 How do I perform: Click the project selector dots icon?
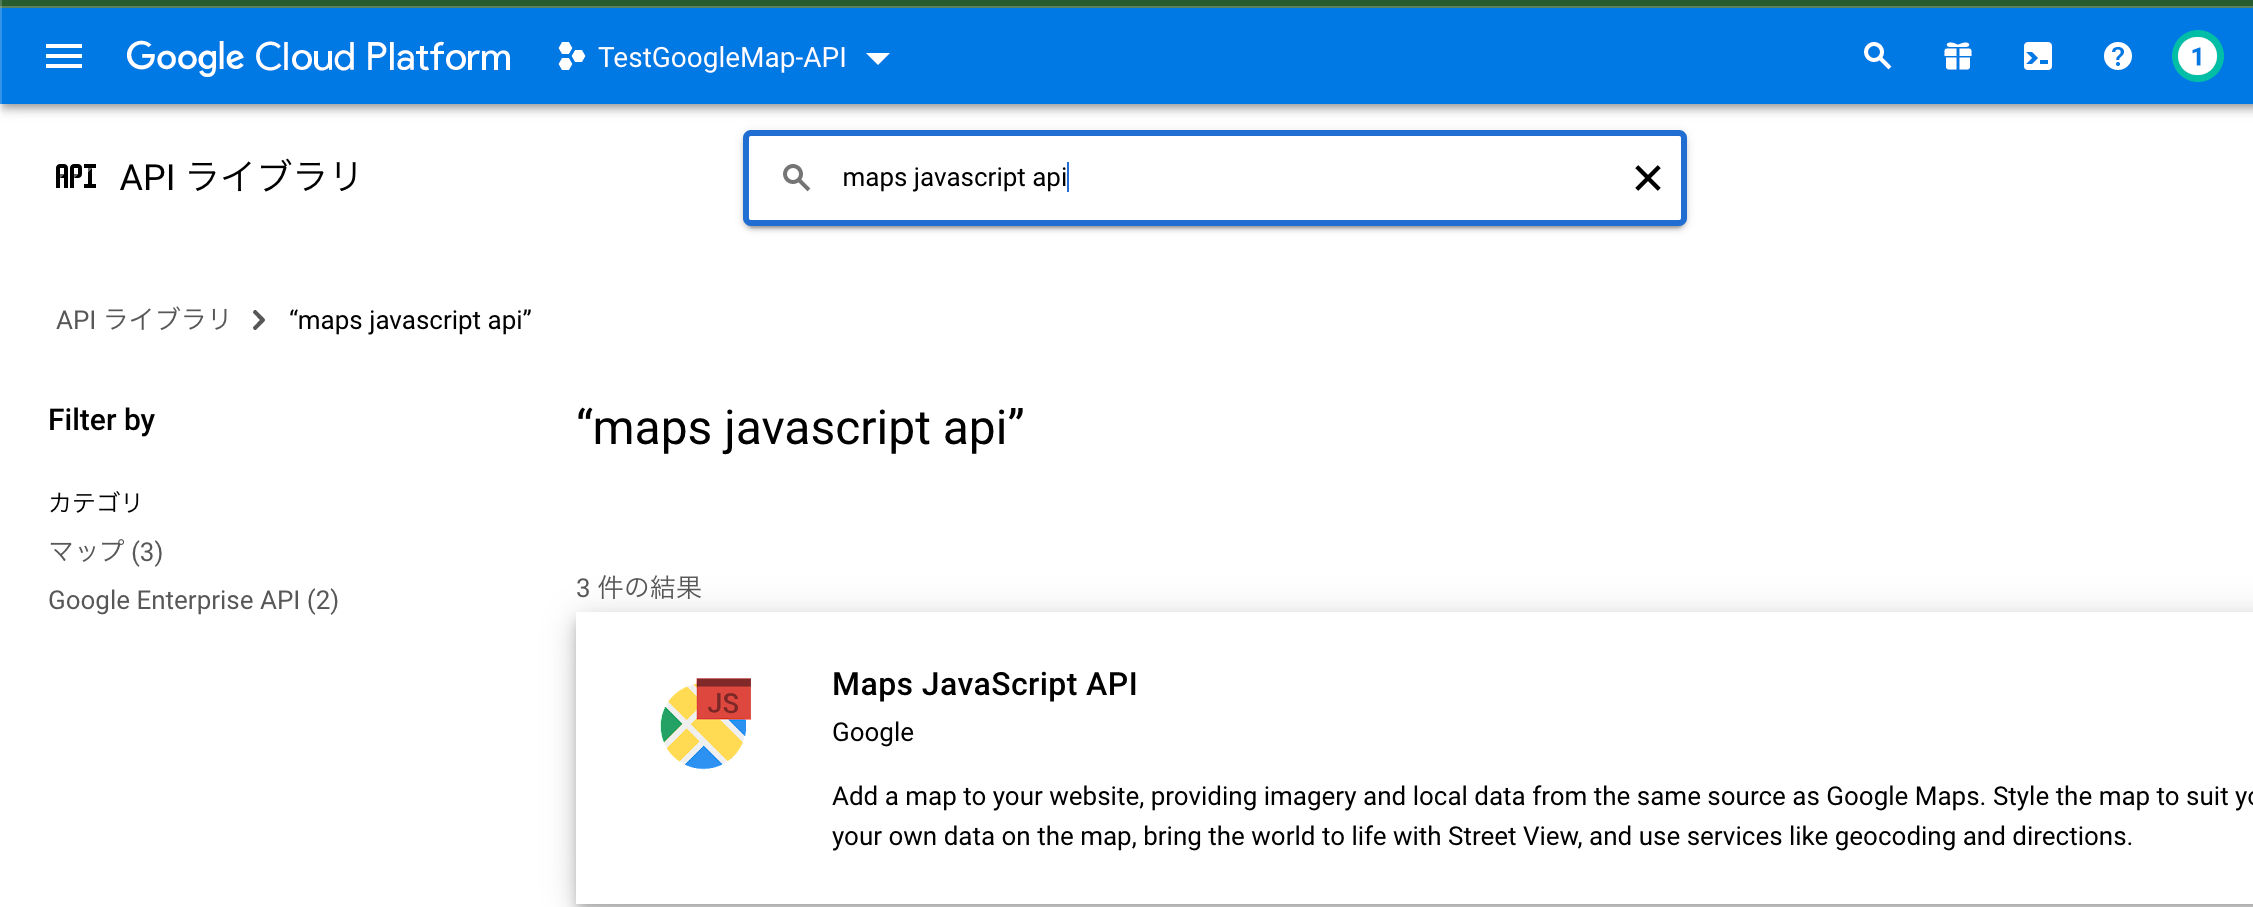(571, 57)
